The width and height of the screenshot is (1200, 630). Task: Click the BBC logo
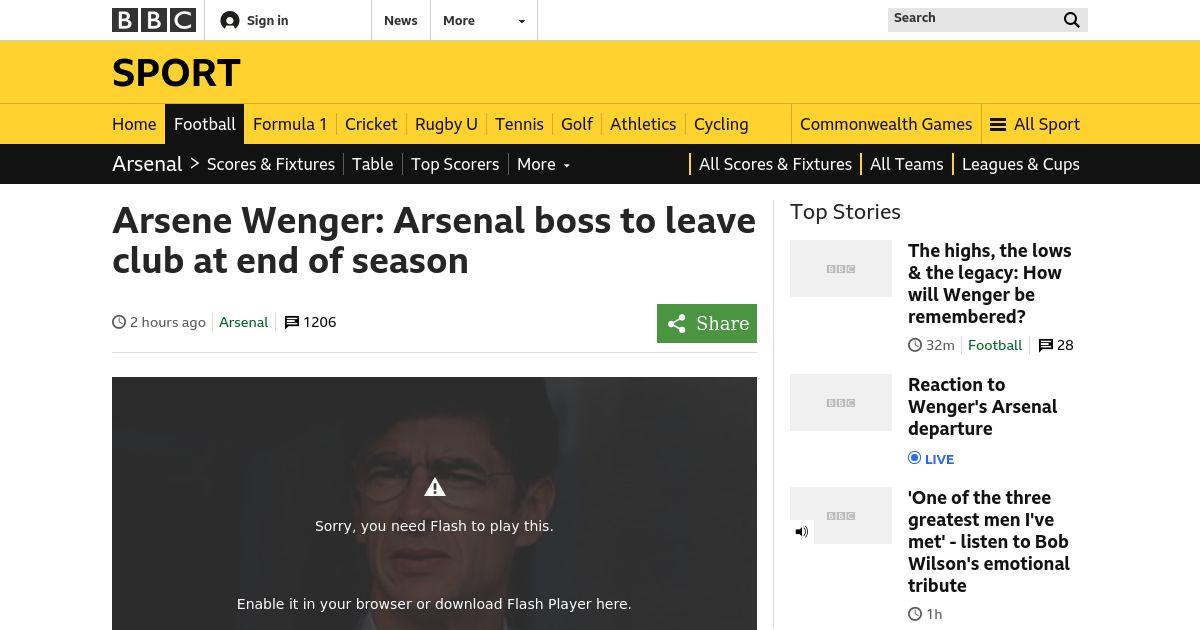coord(154,20)
